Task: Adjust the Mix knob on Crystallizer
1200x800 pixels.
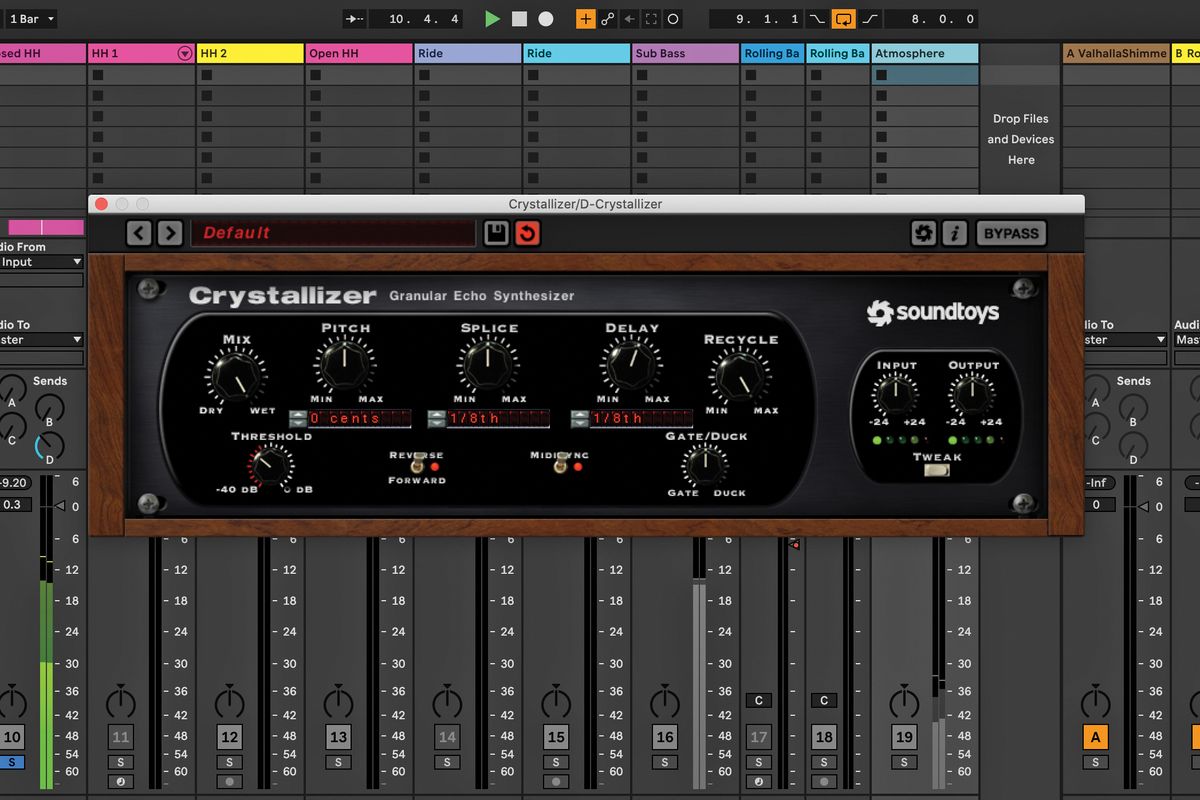Action: [235, 375]
